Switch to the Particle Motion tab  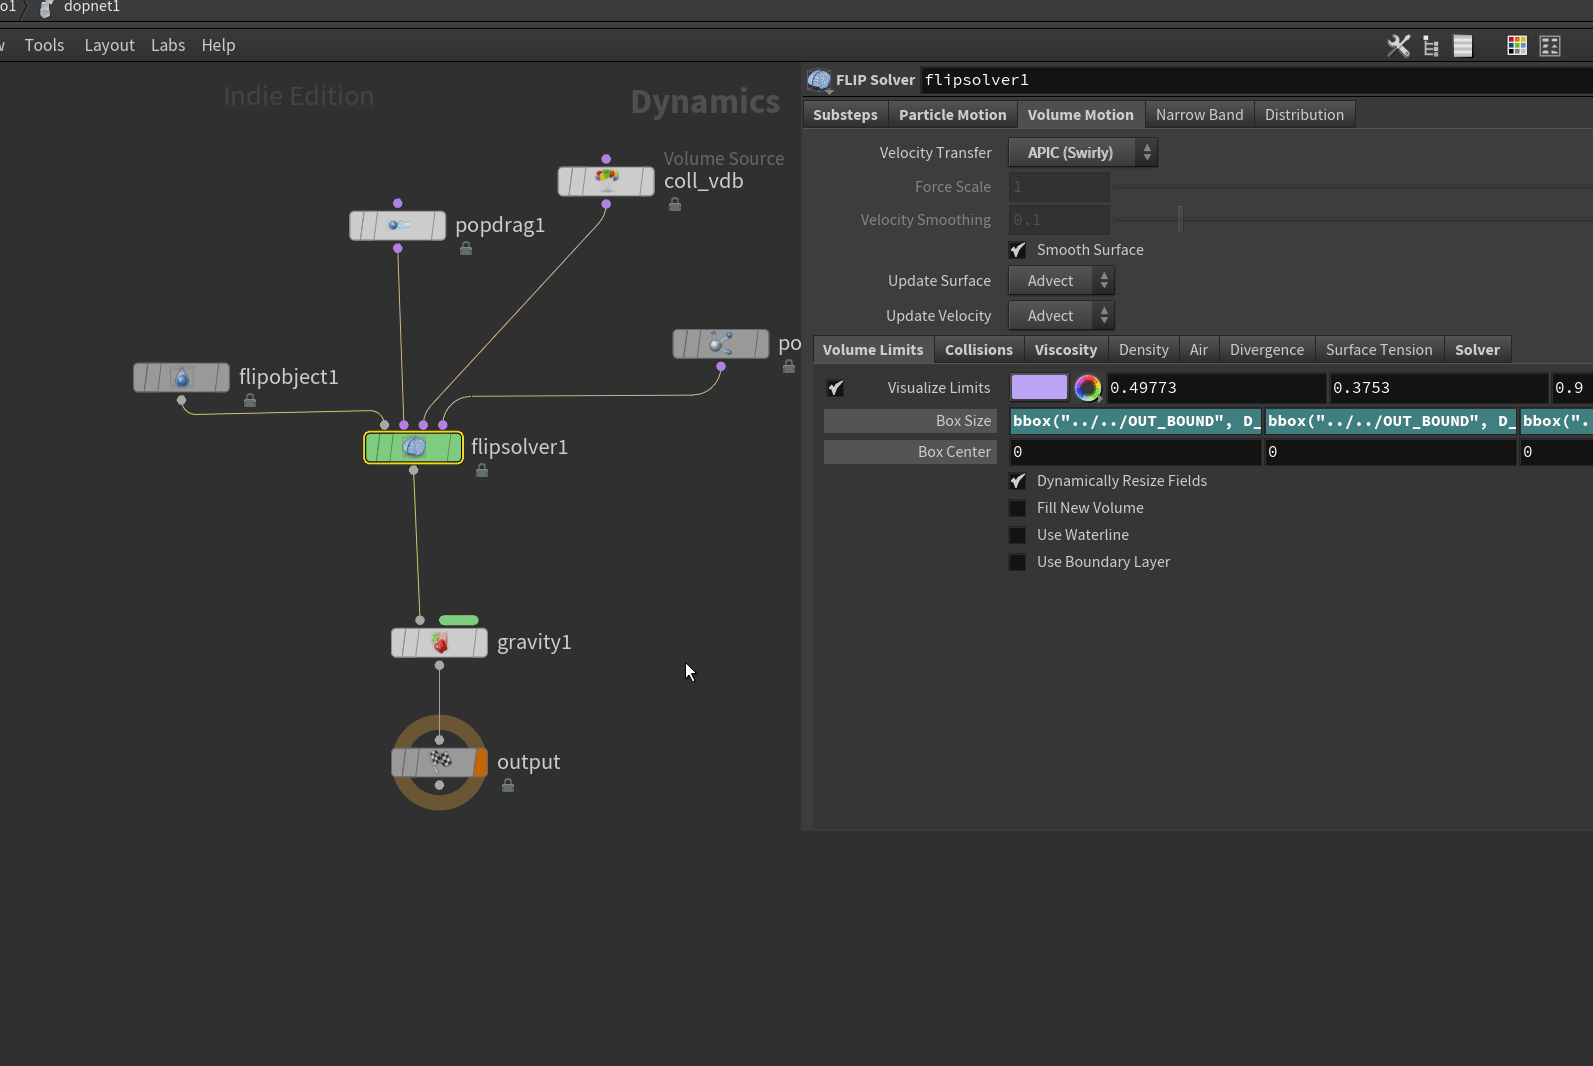(952, 115)
